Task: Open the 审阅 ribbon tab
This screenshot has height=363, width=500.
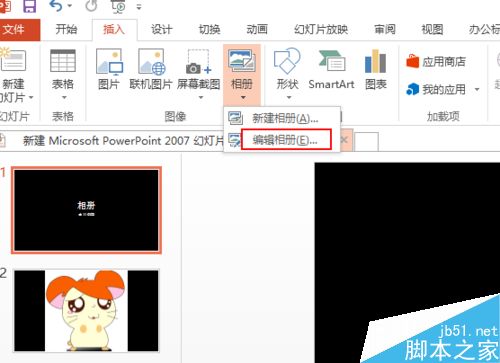Action: click(x=385, y=30)
